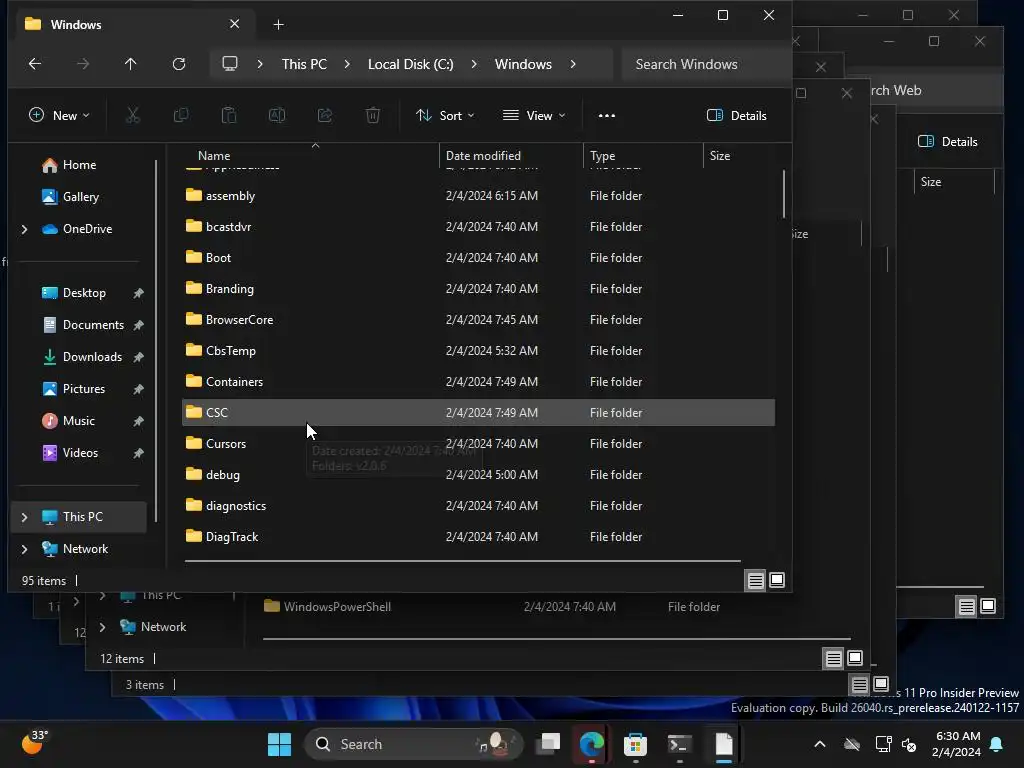Open Downloads in quick access
Viewport: 1024px width, 768px height.
[x=92, y=357]
